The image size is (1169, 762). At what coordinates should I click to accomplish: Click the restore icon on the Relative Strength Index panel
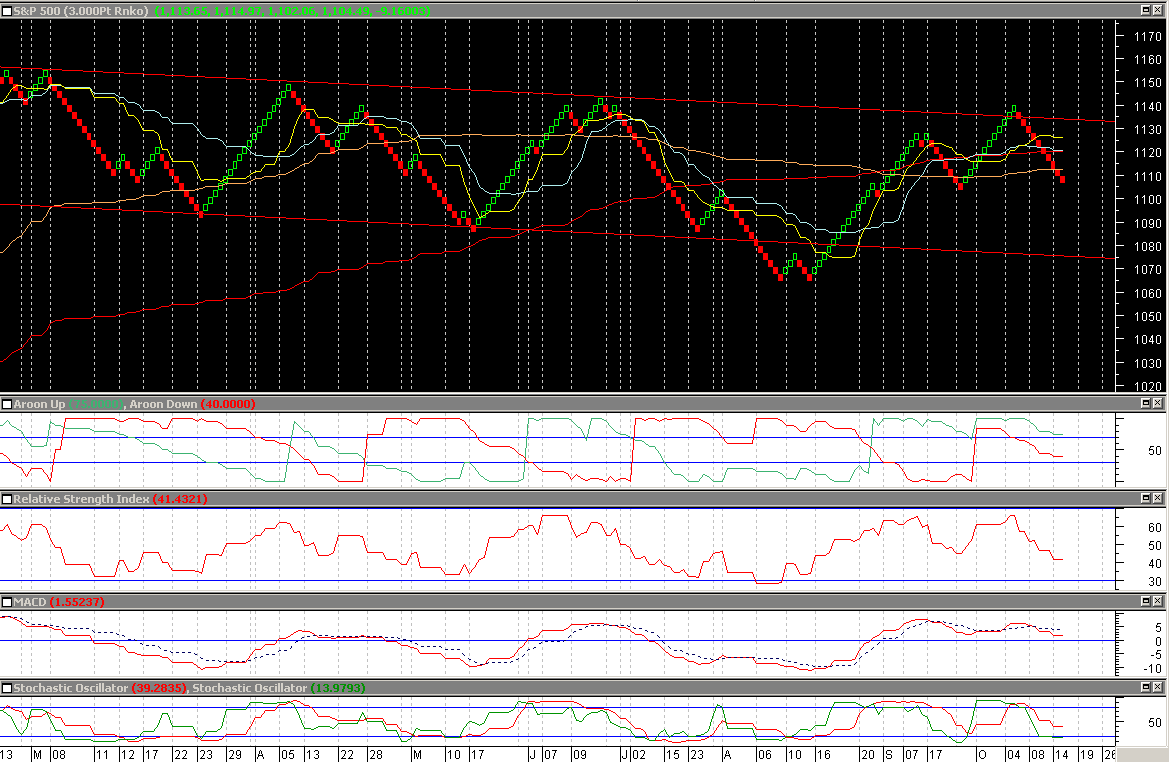[x=1147, y=498]
